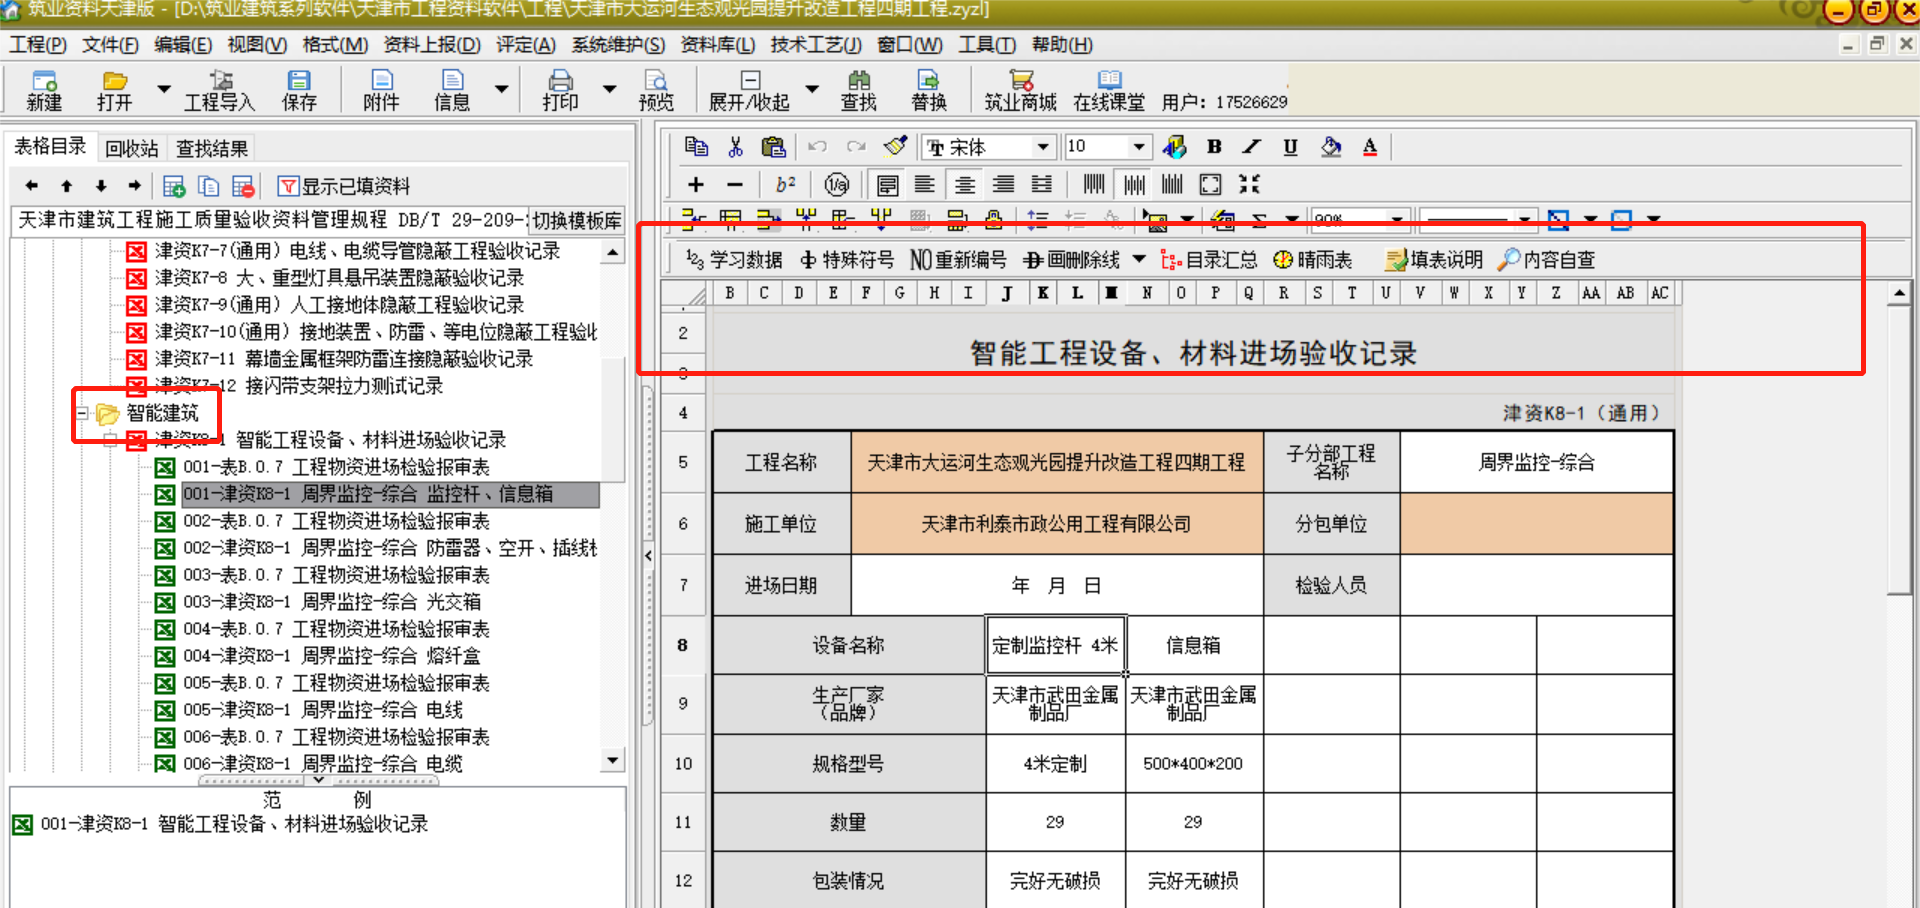The width and height of the screenshot is (1920, 908).
Task: Open the 工程(P) menu
Action: (37, 45)
